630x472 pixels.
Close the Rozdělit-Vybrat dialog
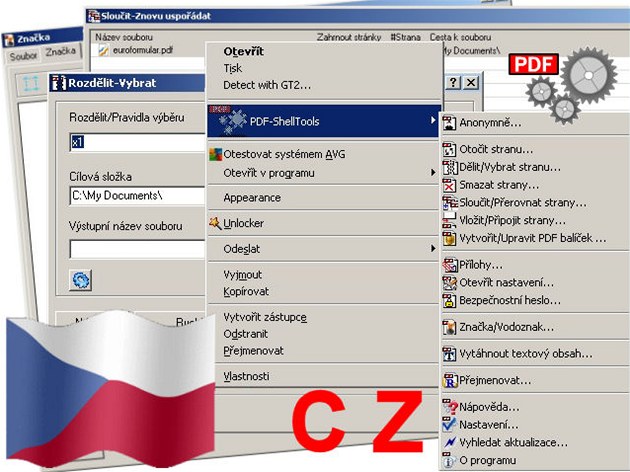coord(471,83)
